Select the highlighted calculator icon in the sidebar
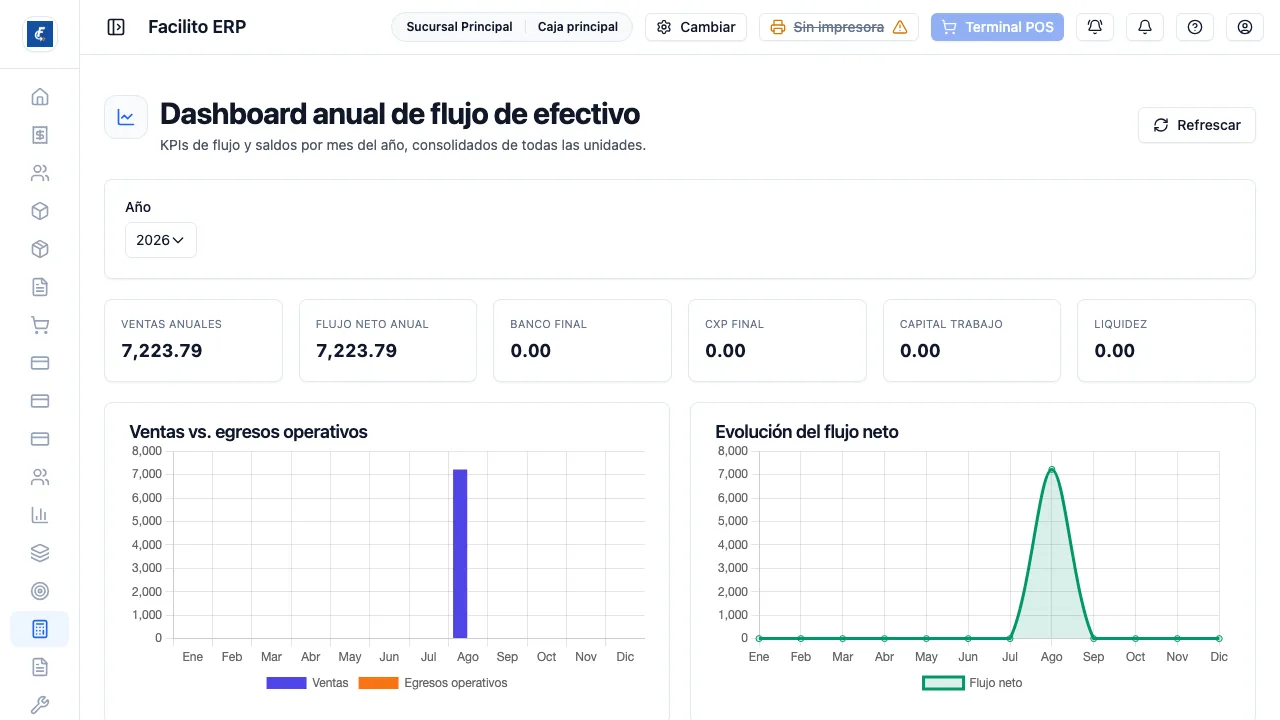 point(40,629)
